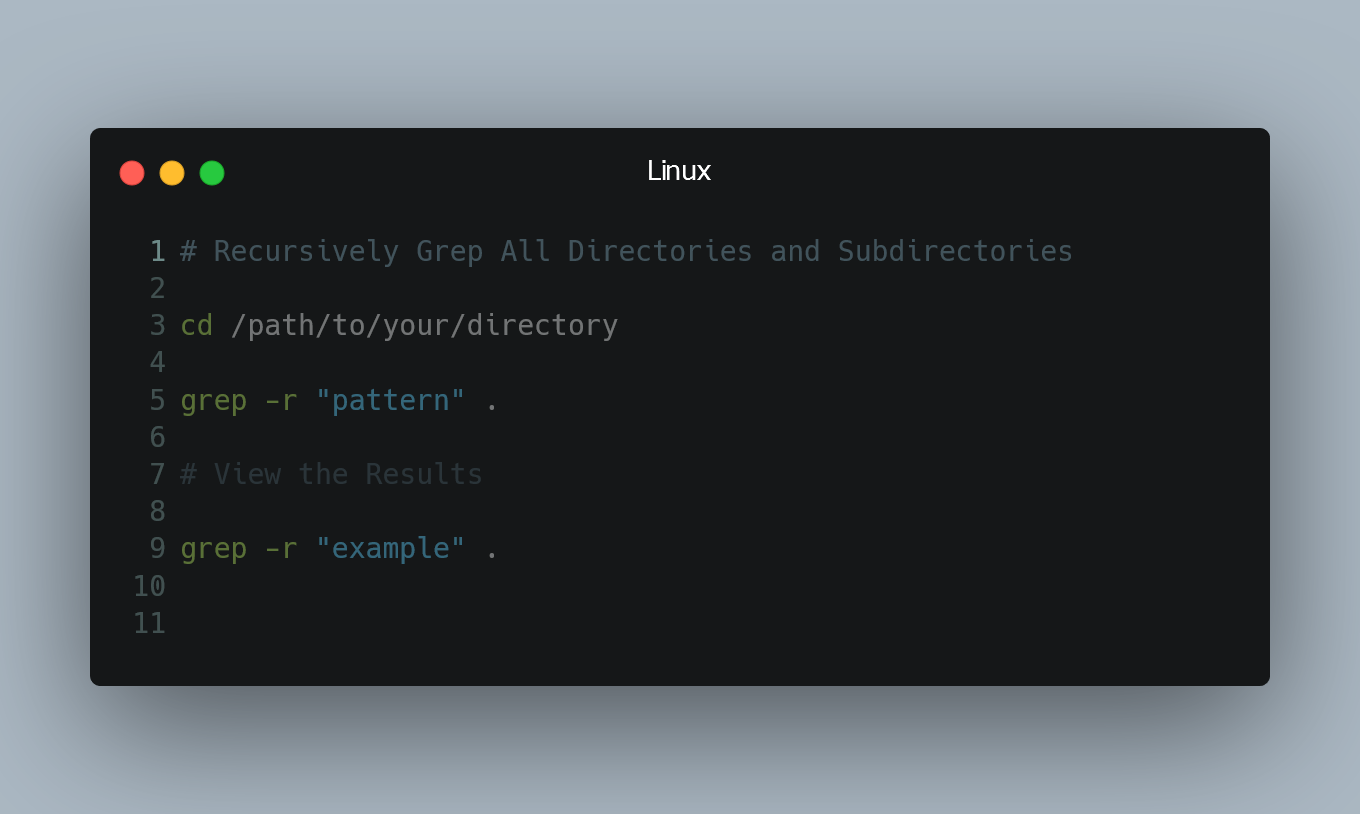The width and height of the screenshot is (1360, 814).
Task: Click line number 10 in gutter
Action: [149, 586]
